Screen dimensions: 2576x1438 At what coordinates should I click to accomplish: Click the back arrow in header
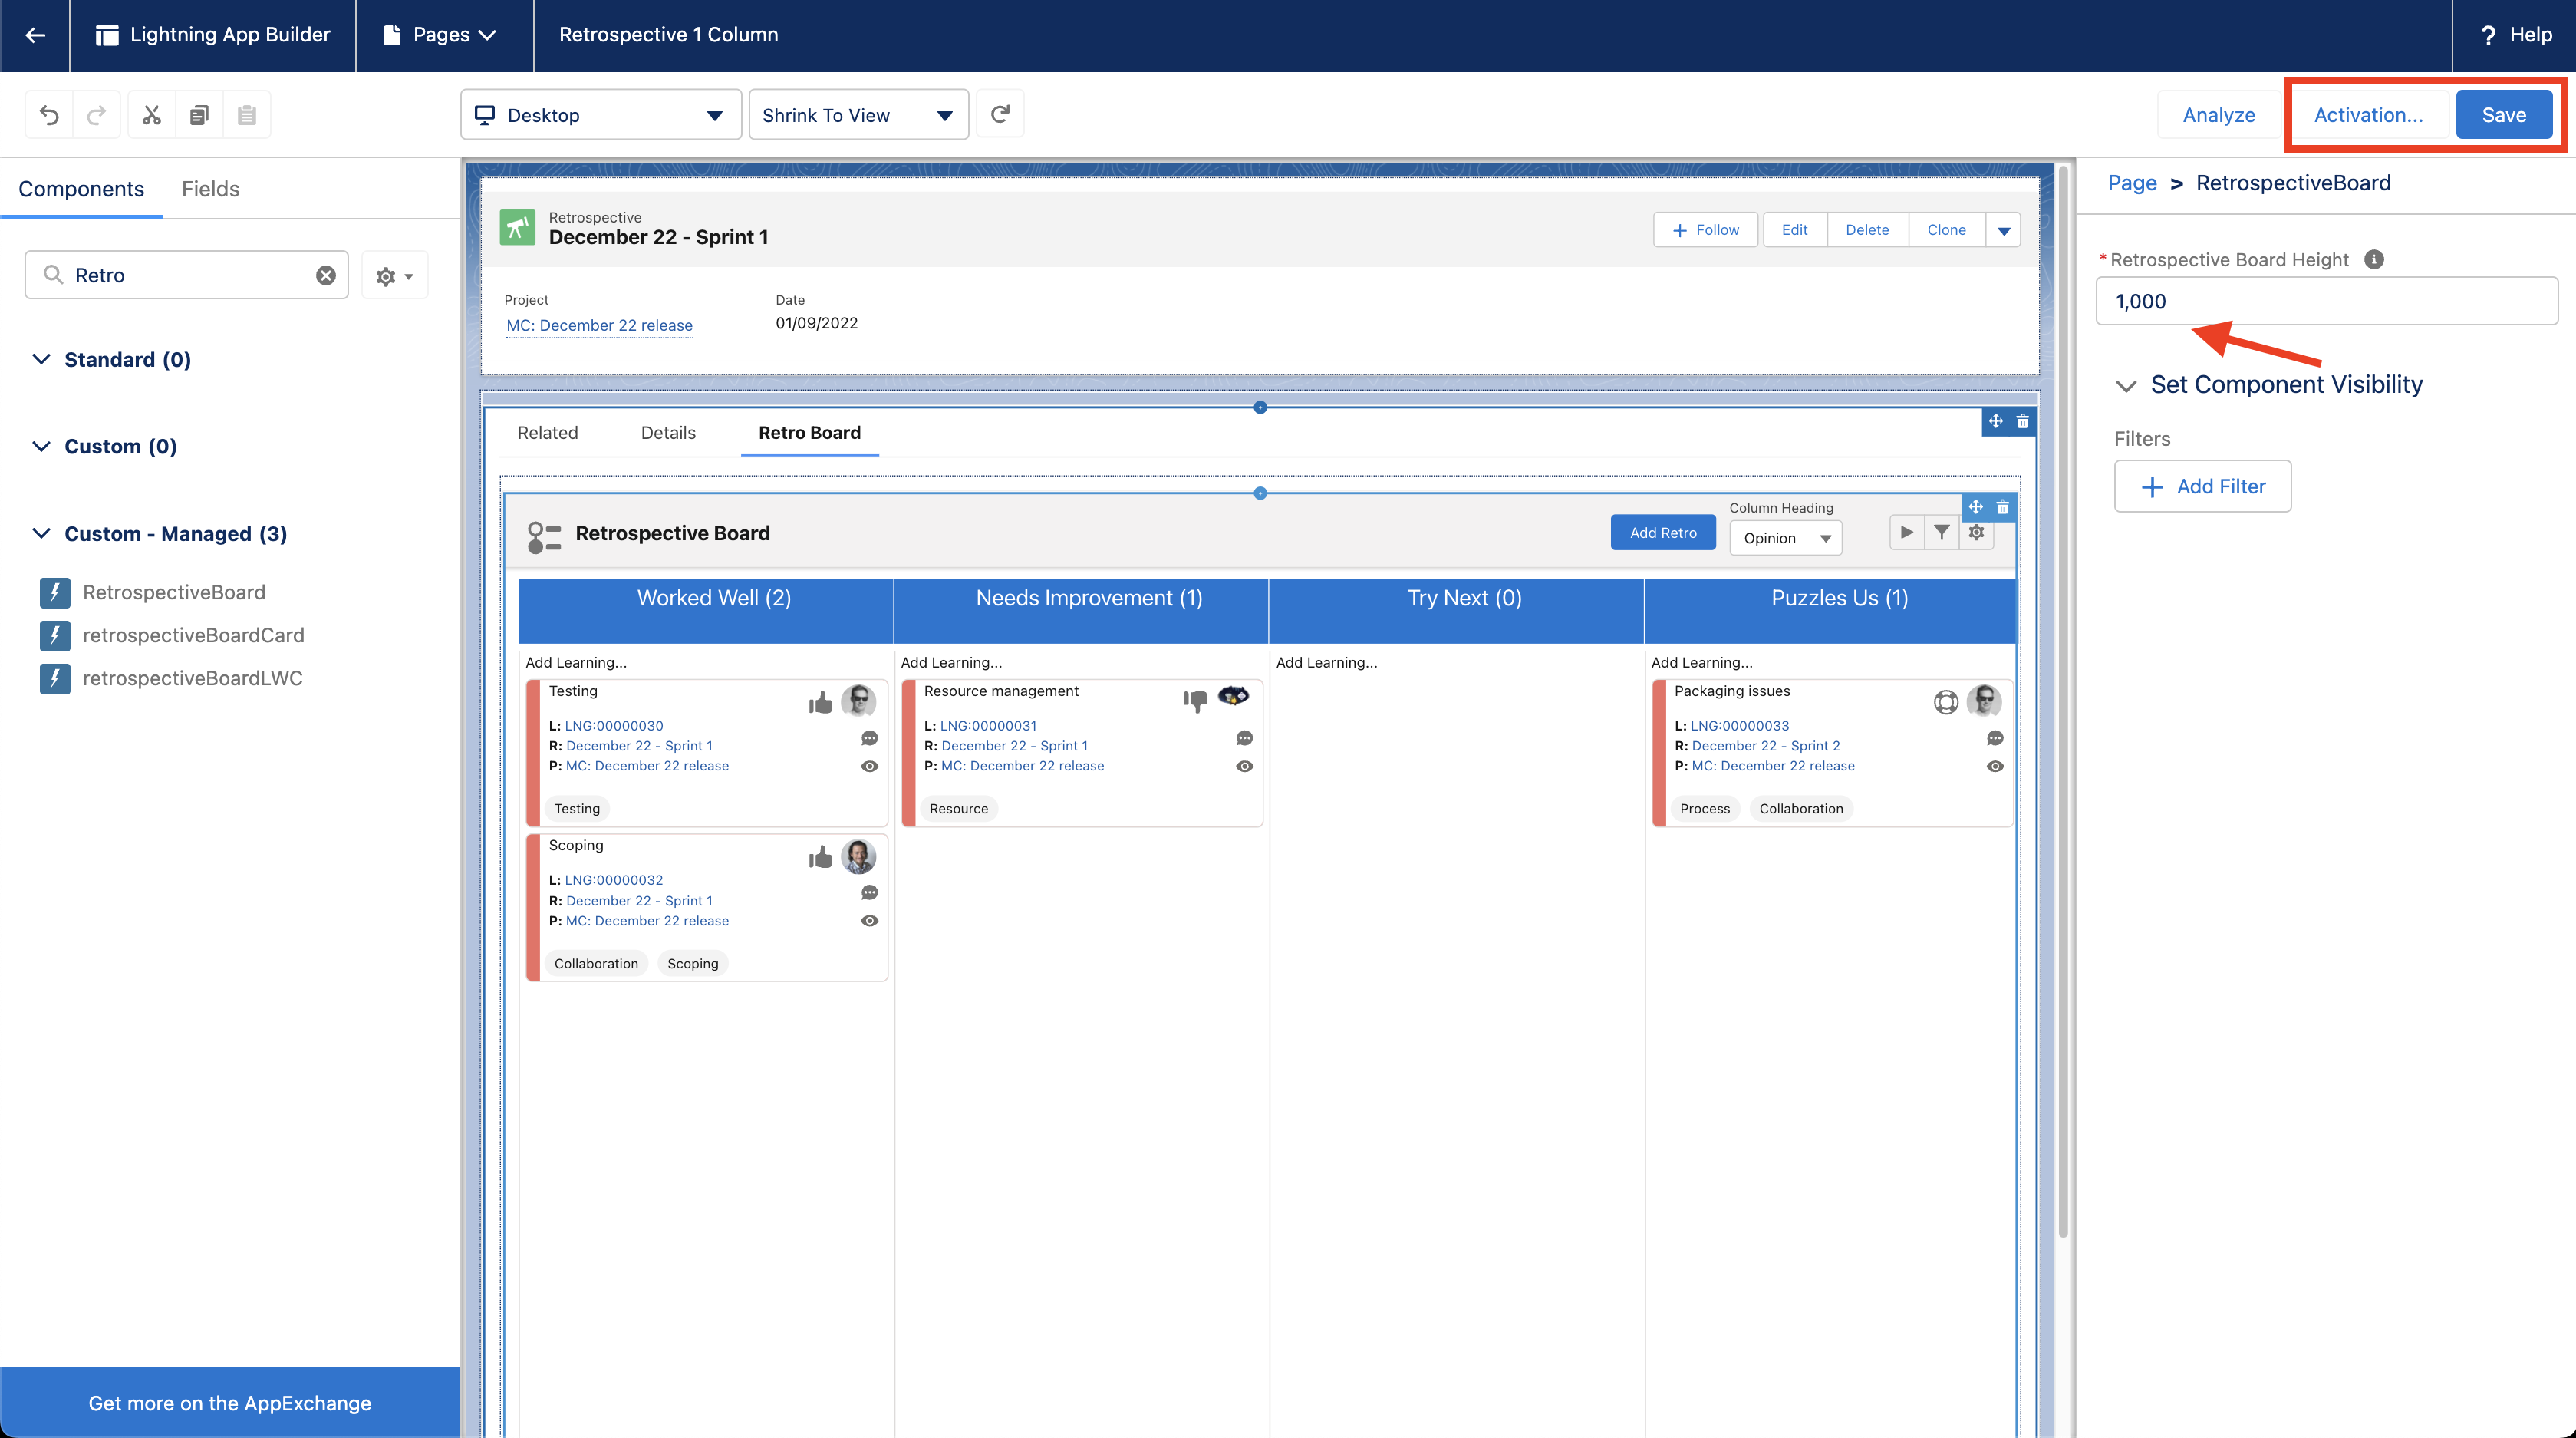[x=35, y=35]
